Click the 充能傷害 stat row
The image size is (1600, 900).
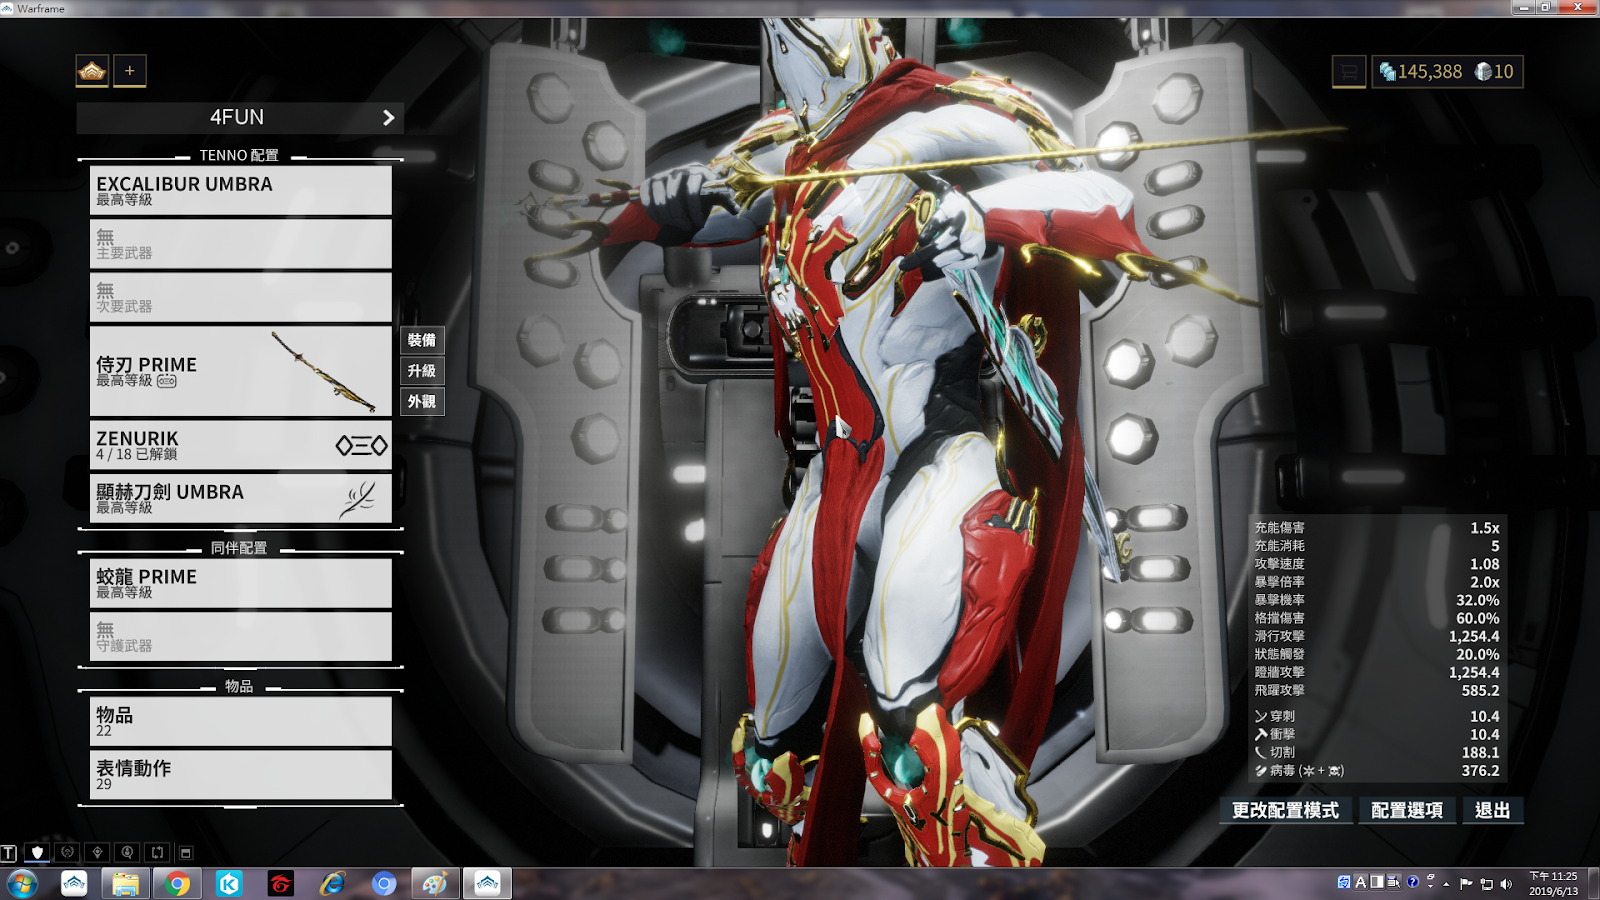[1377, 528]
